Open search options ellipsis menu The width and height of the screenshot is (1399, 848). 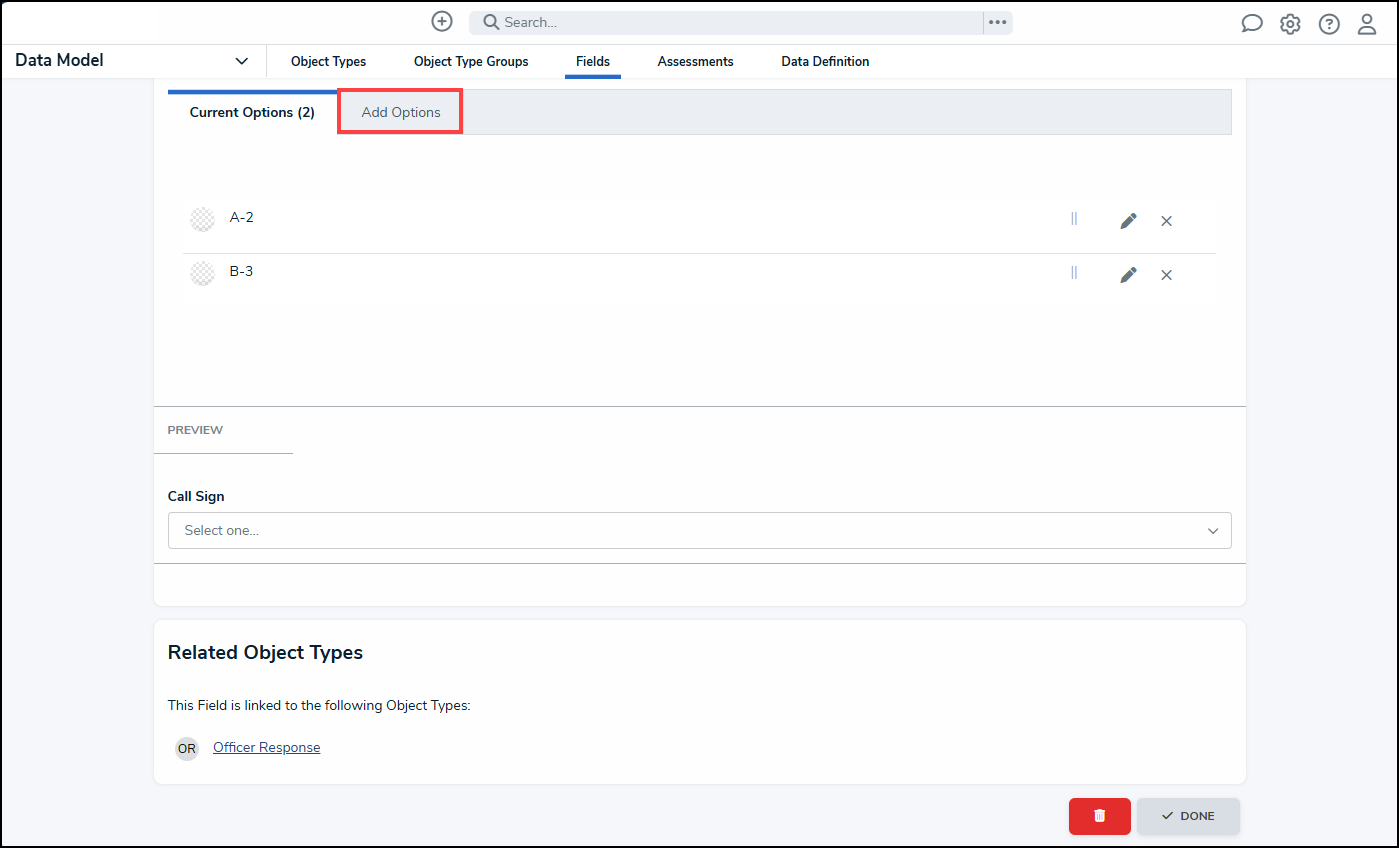(x=997, y=22)
